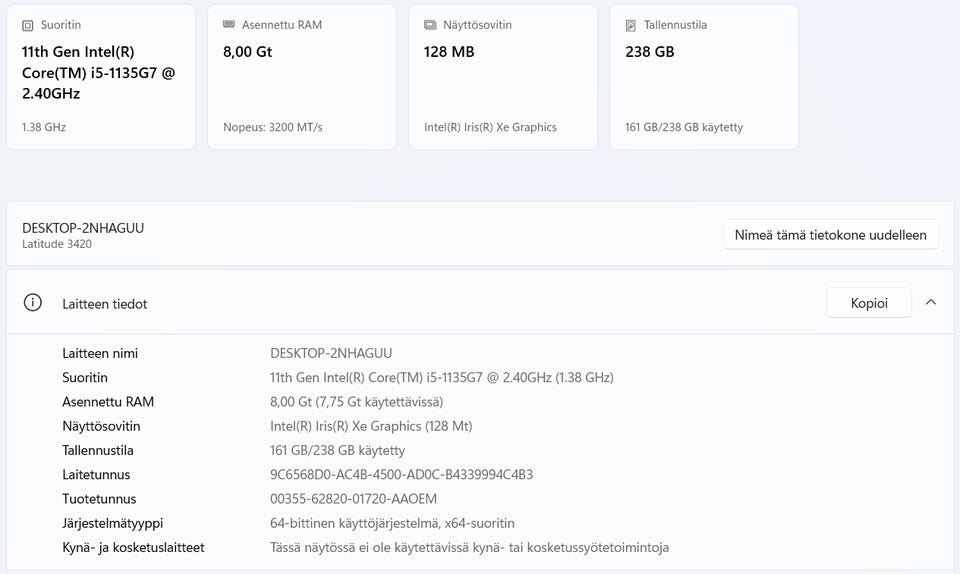Click the Tuotetunnus label
960x574 pixels.
99,499
